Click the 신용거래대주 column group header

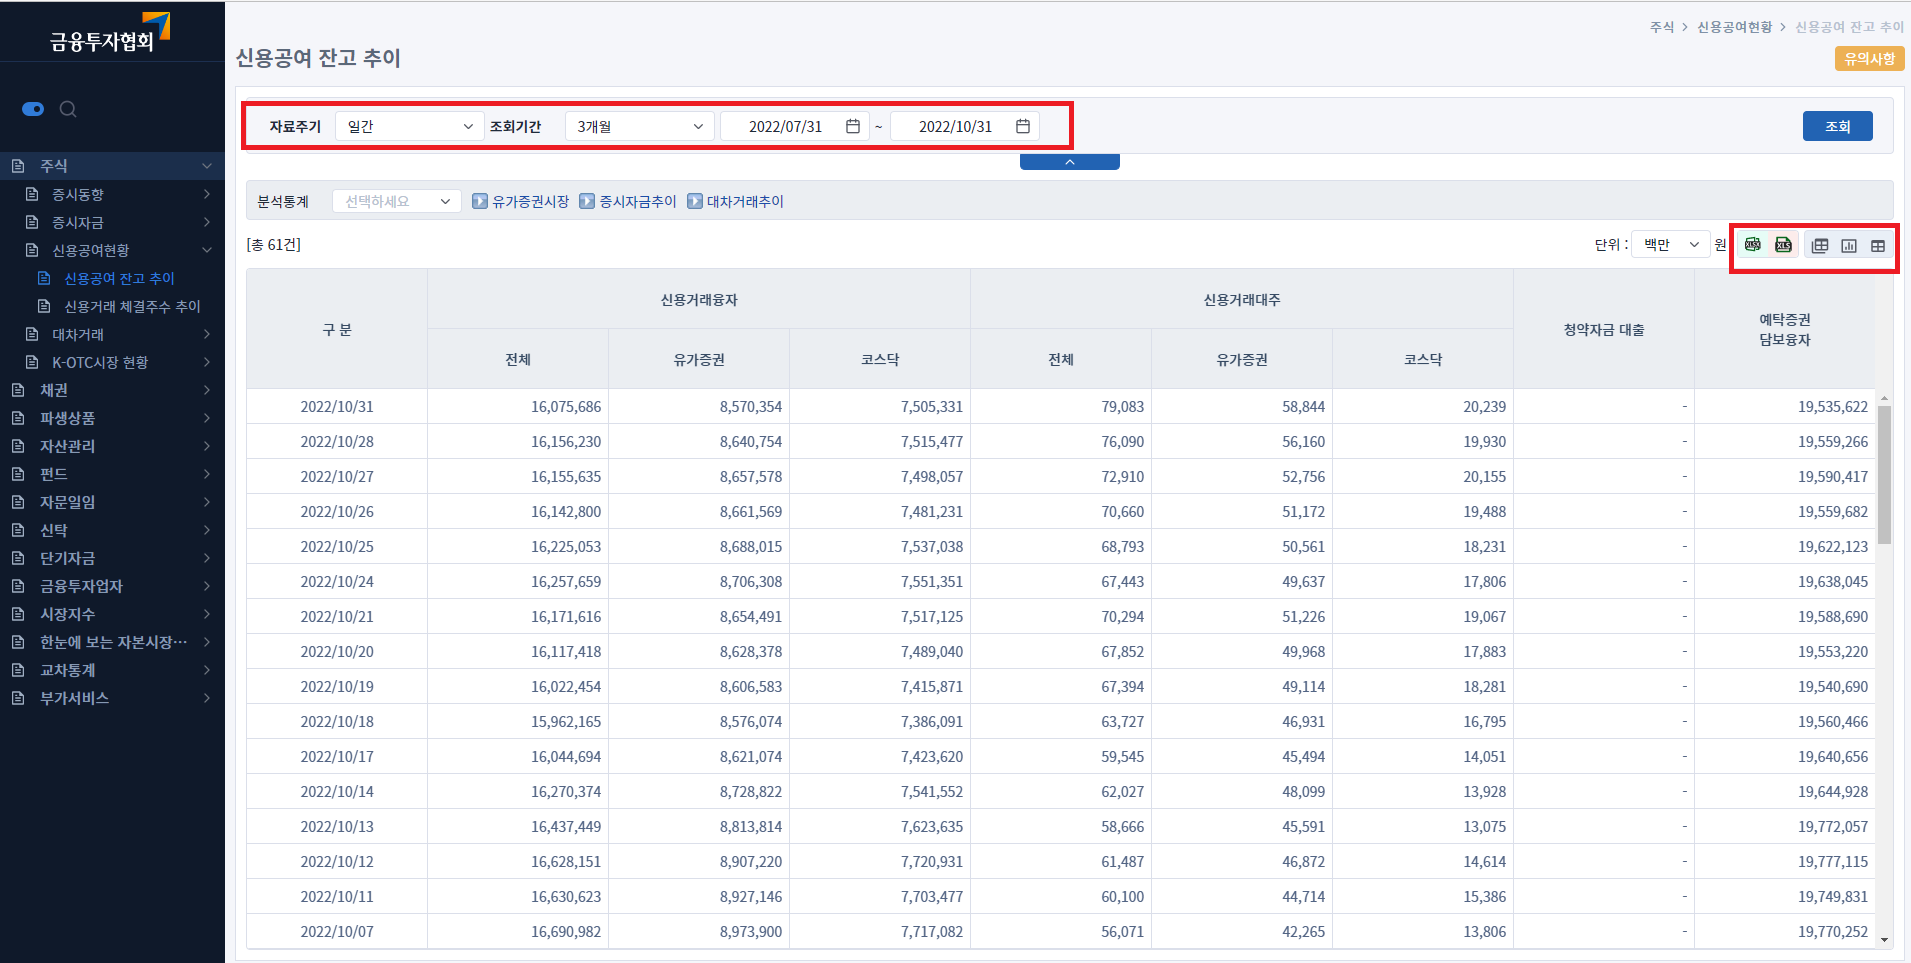click(1242, 299)
